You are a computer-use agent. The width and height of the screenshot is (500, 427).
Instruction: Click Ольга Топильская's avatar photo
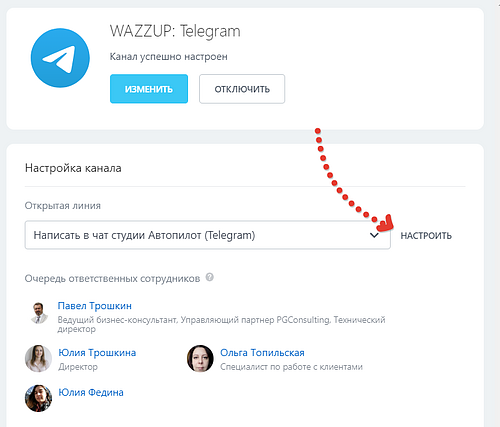coord(200,359)
